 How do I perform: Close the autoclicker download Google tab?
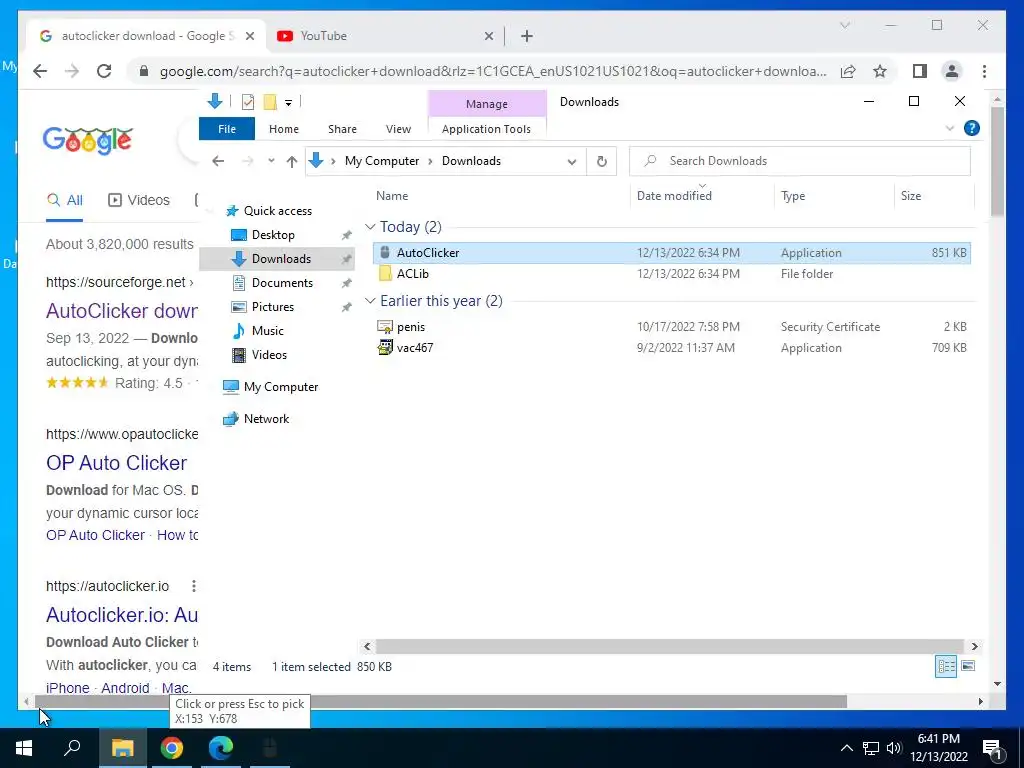point(249,36)
